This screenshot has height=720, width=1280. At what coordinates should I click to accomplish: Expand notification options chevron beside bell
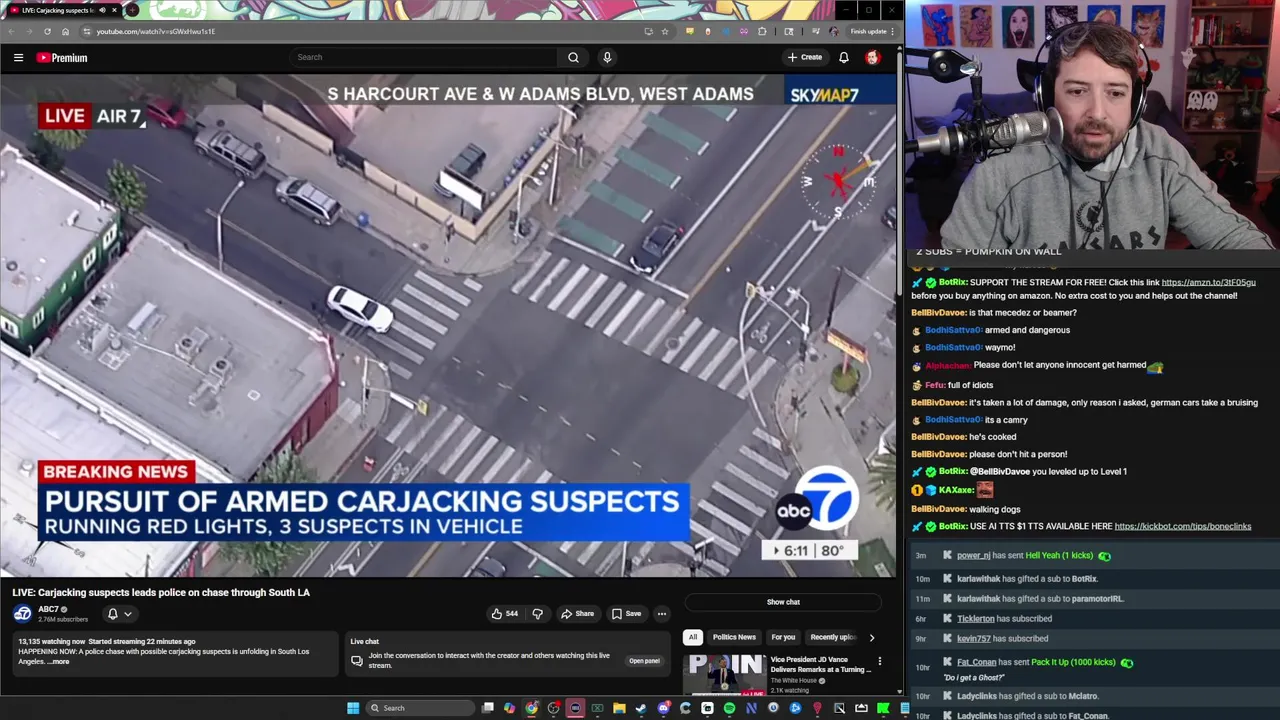pyautogui.click(x=128, y=614)
